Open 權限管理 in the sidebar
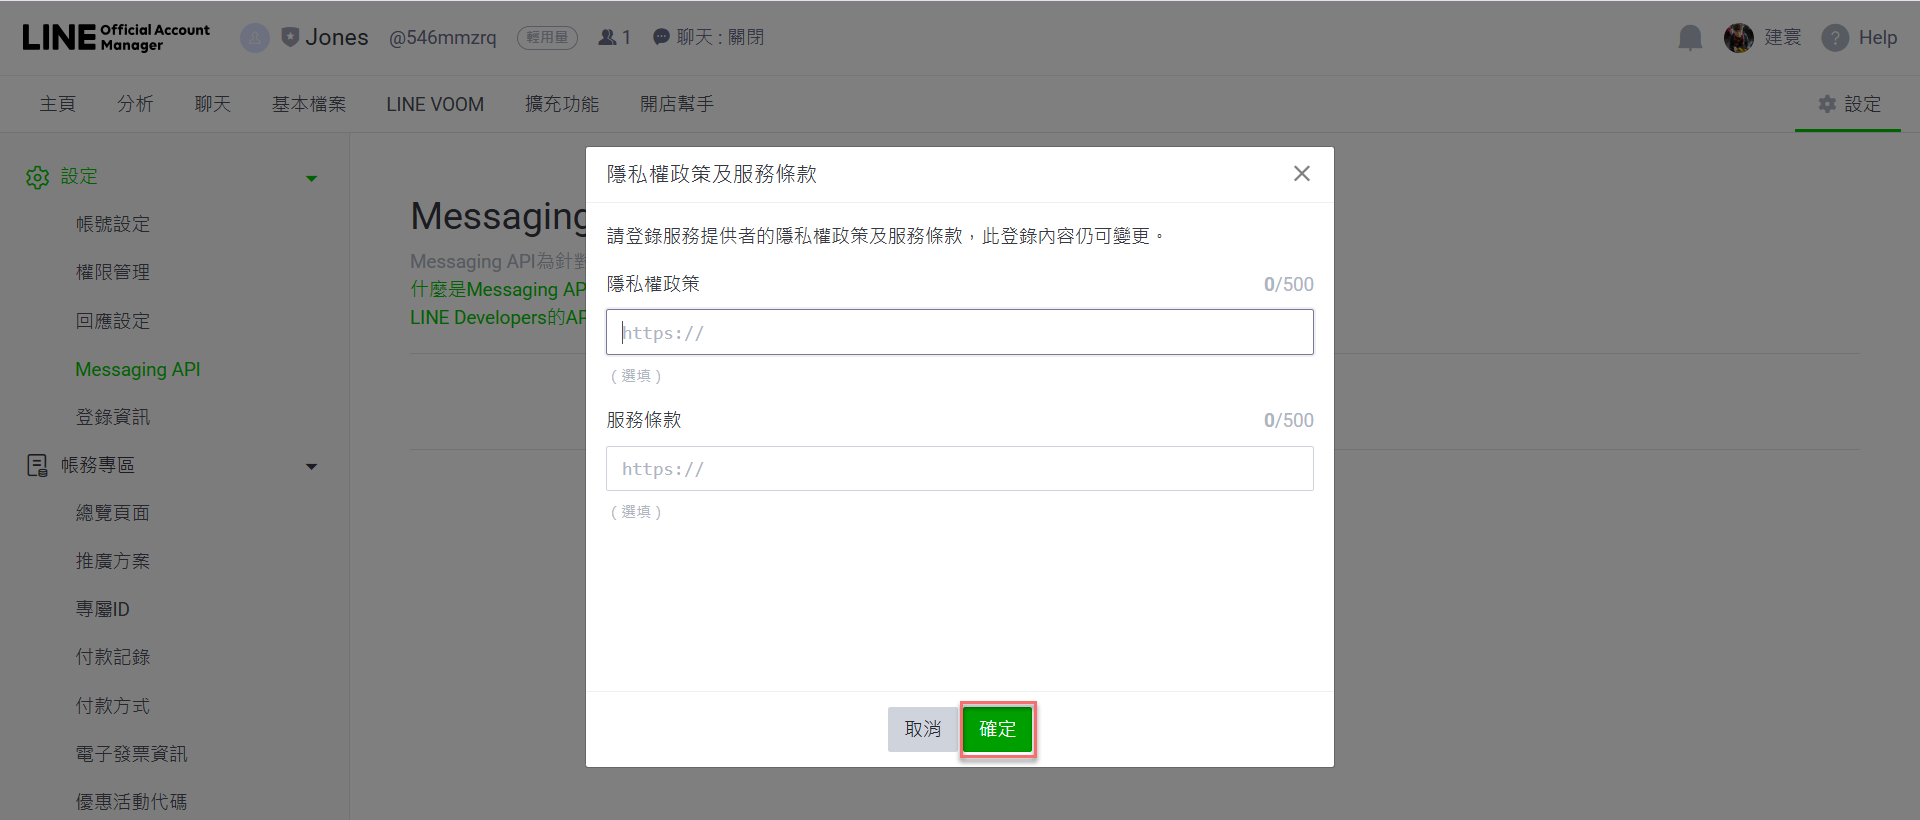Image resolution: width=1920 pixels, height=820 pixels. tap(113, 272)
